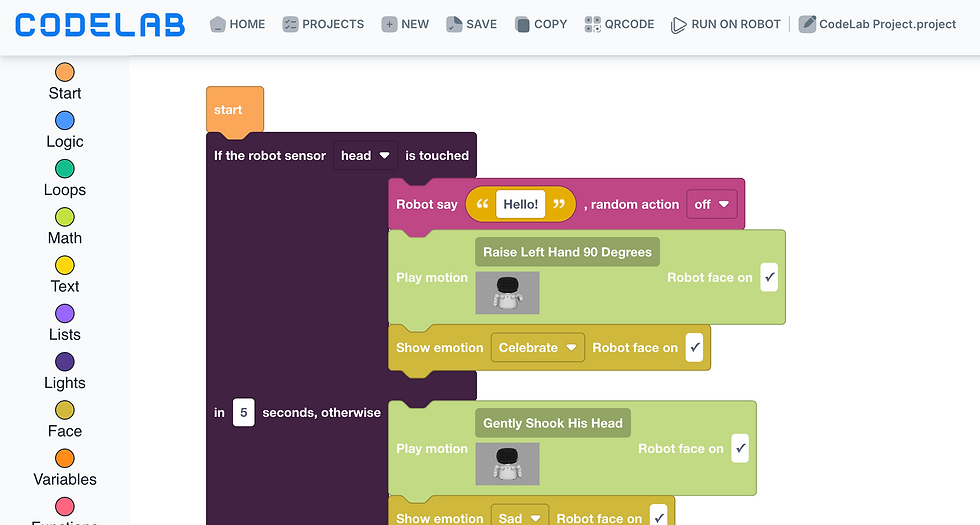Open the Variables category label
The height and width of the screenshot is (525, 980).
tap(65, 479)
